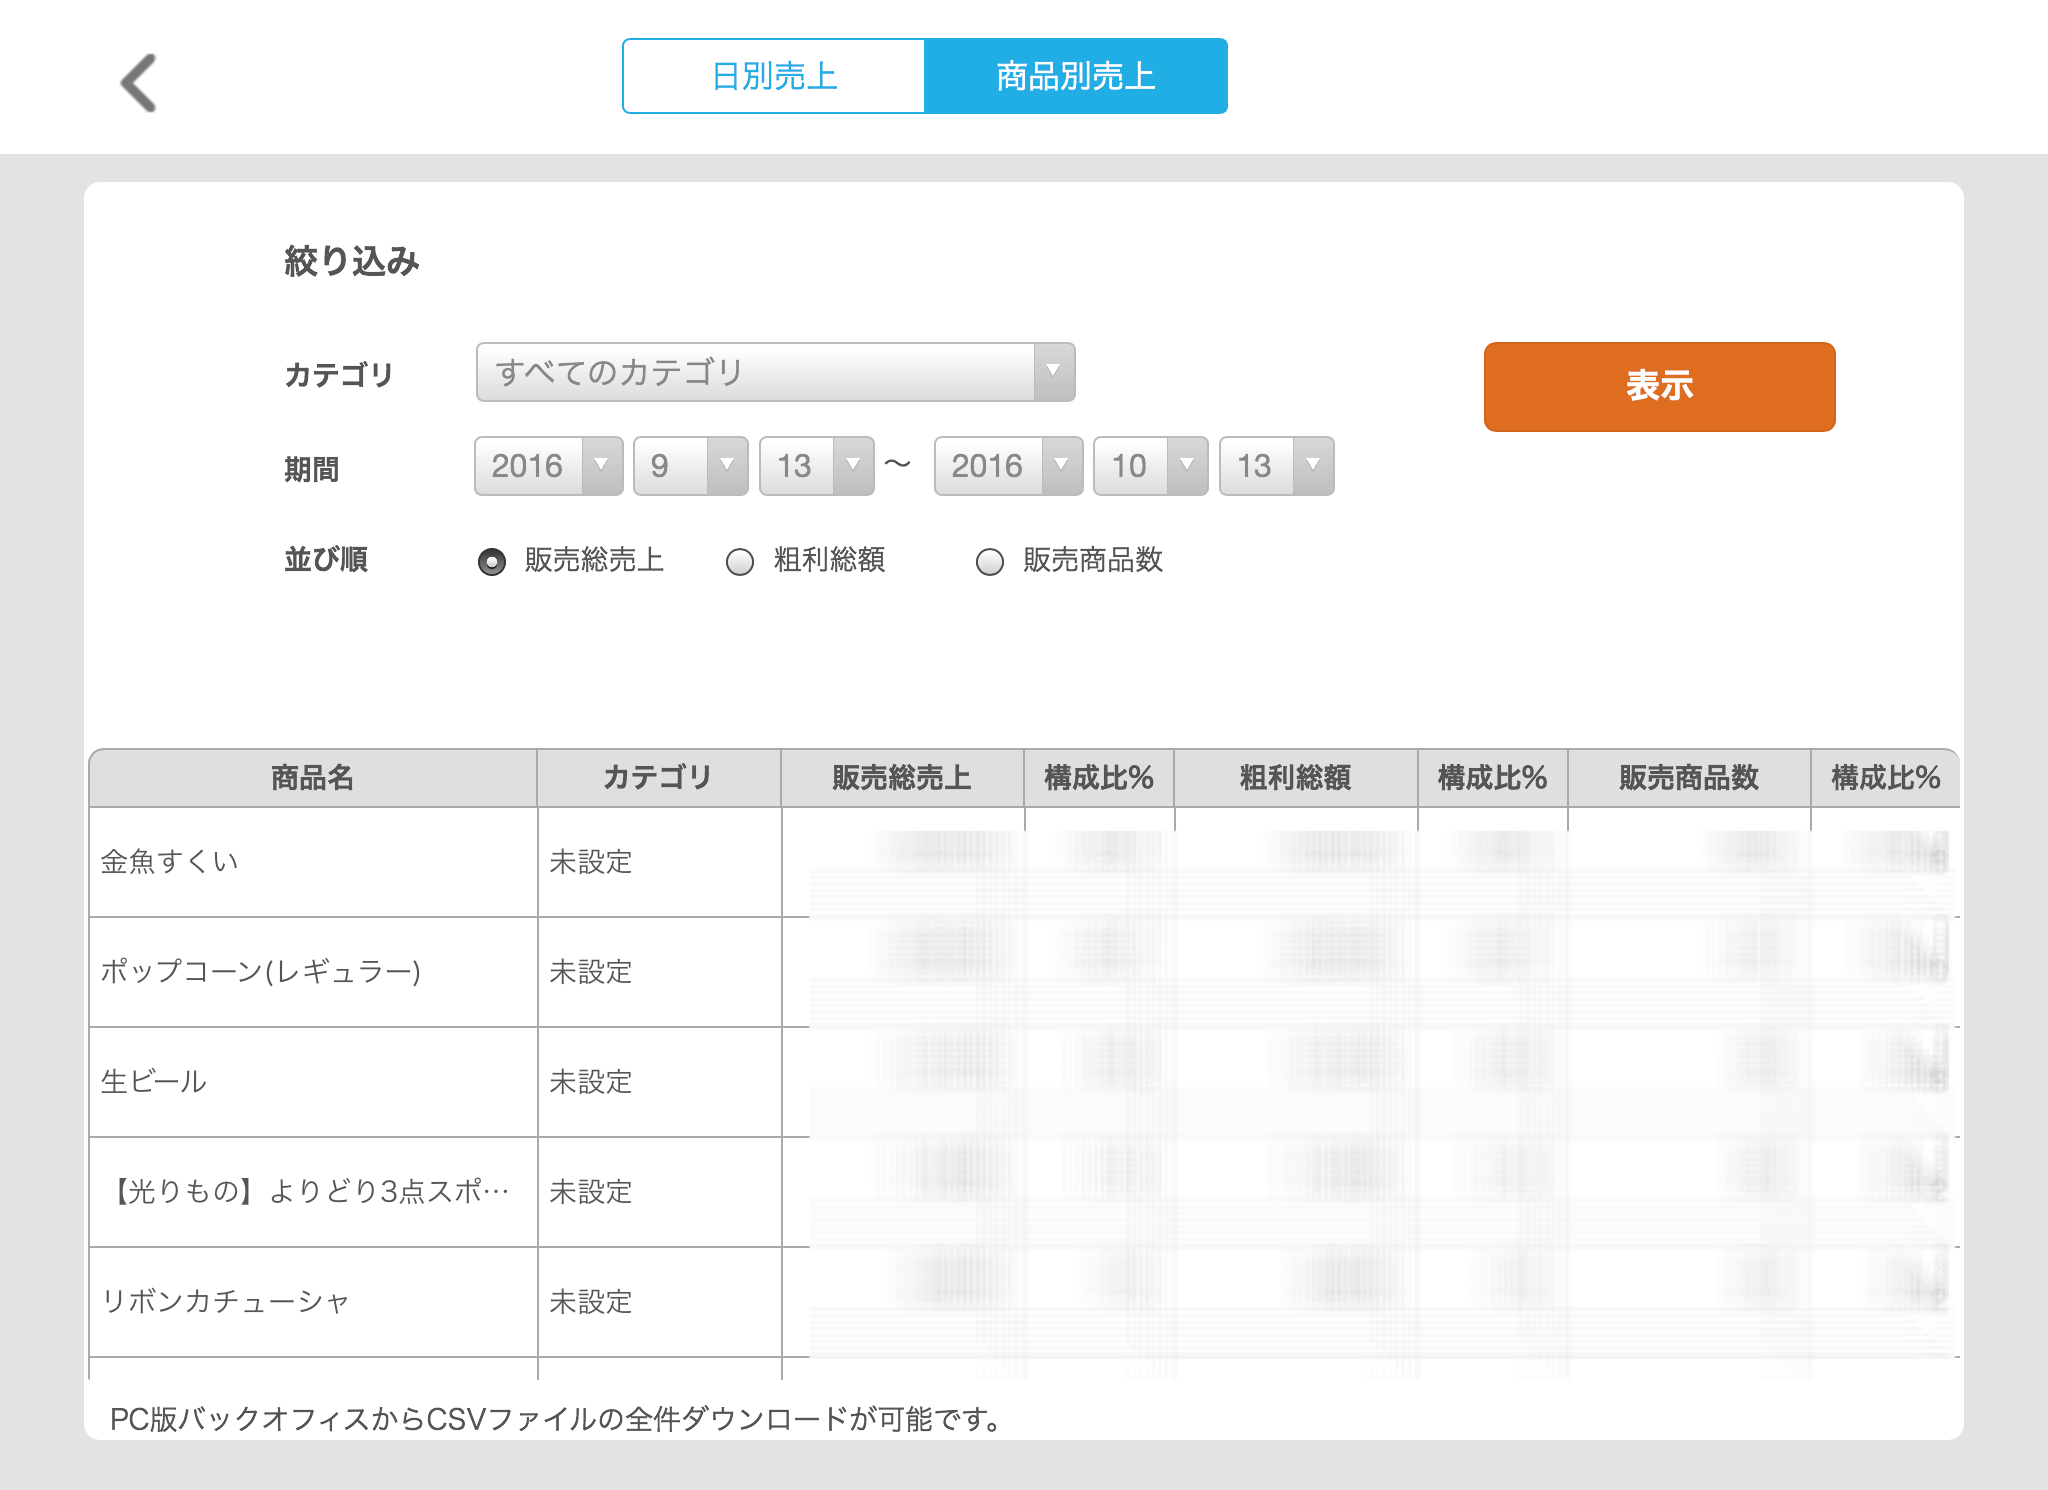Select 販売商品数 sort radio button
The height and width of the screenshot is (1490, 2048).
[990, 562]
